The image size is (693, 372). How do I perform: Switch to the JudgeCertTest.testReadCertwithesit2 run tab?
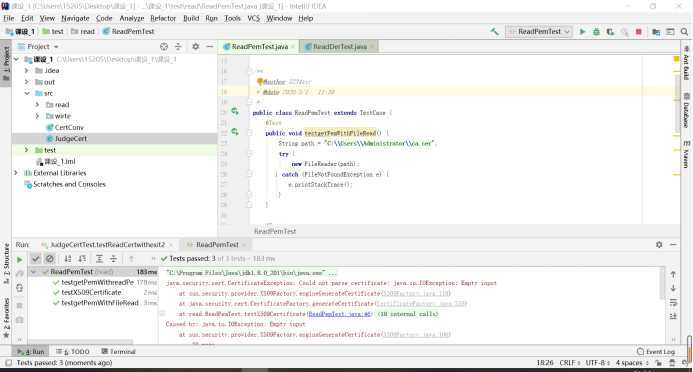(x=107, y=244)
